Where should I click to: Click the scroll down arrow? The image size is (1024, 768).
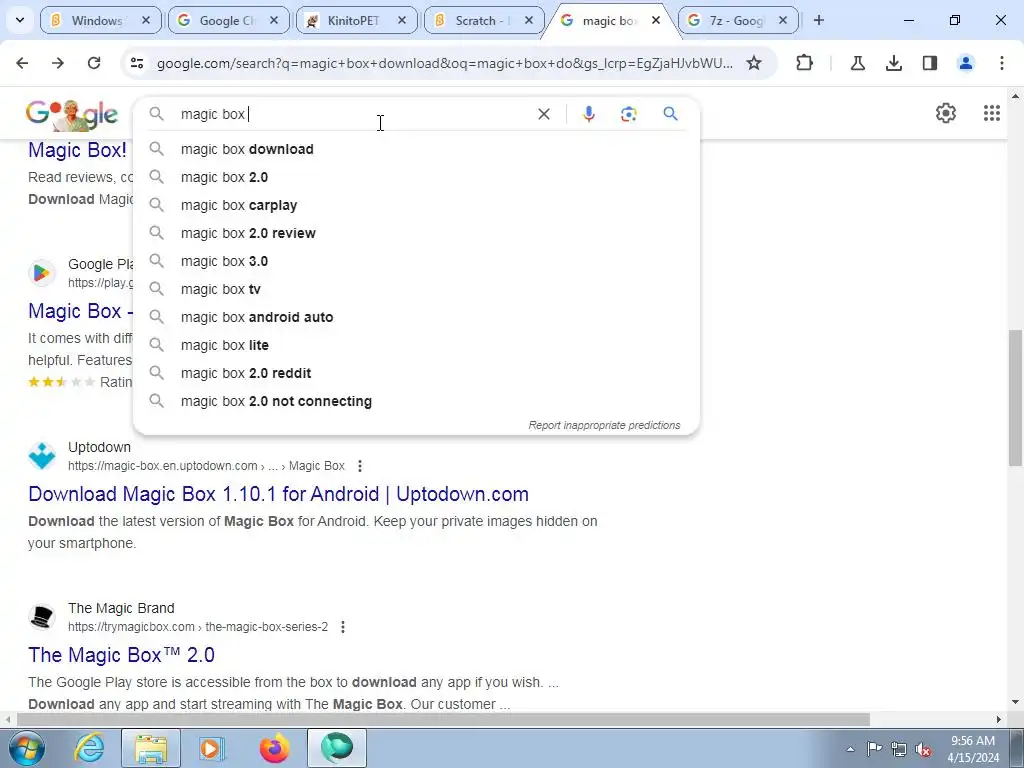[1016, 703]
